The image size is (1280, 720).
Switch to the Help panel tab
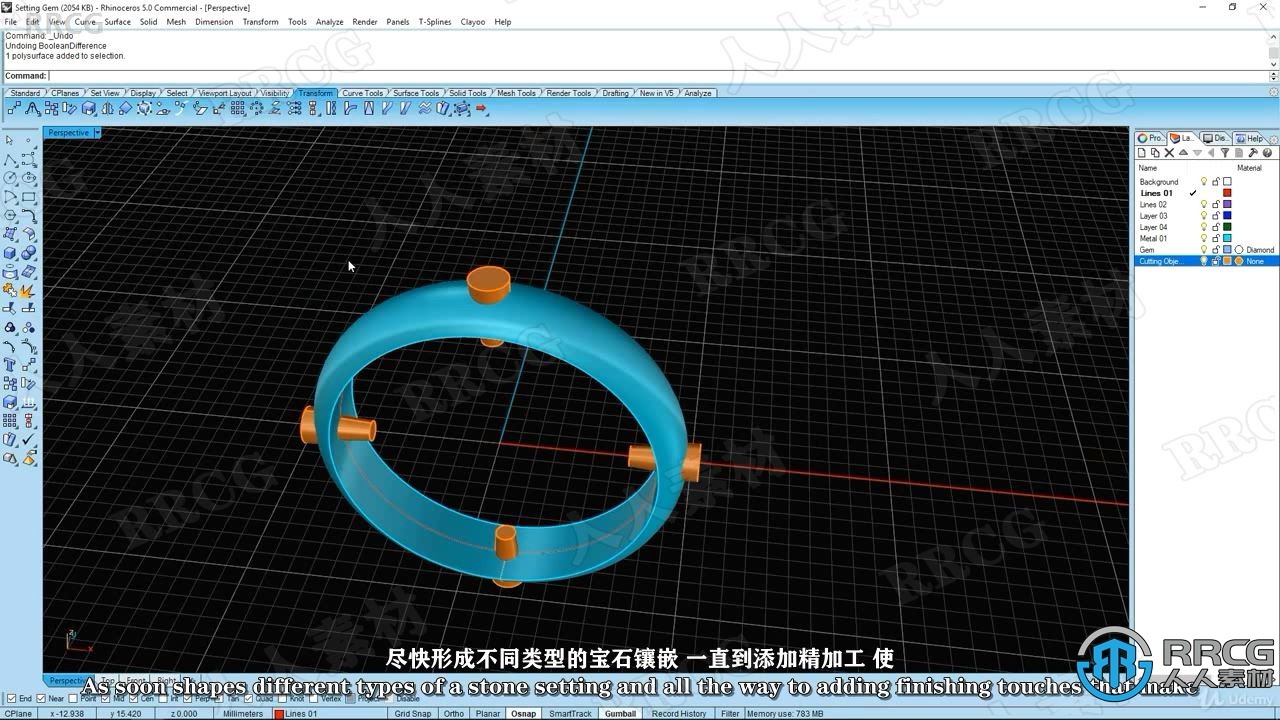click(1248, 138)
